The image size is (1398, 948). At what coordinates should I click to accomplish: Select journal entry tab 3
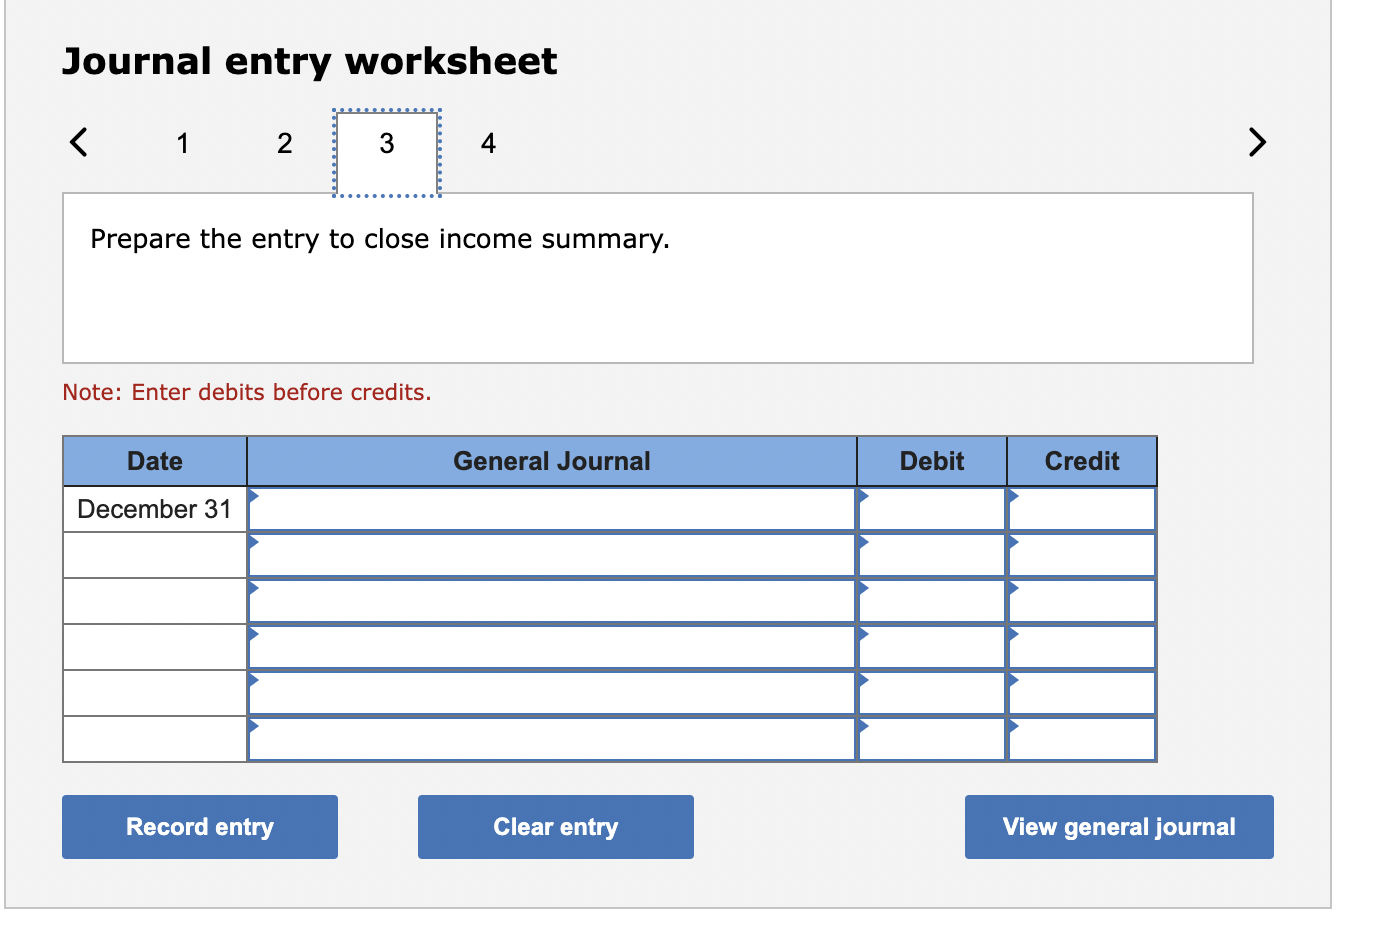coord(387,152)
